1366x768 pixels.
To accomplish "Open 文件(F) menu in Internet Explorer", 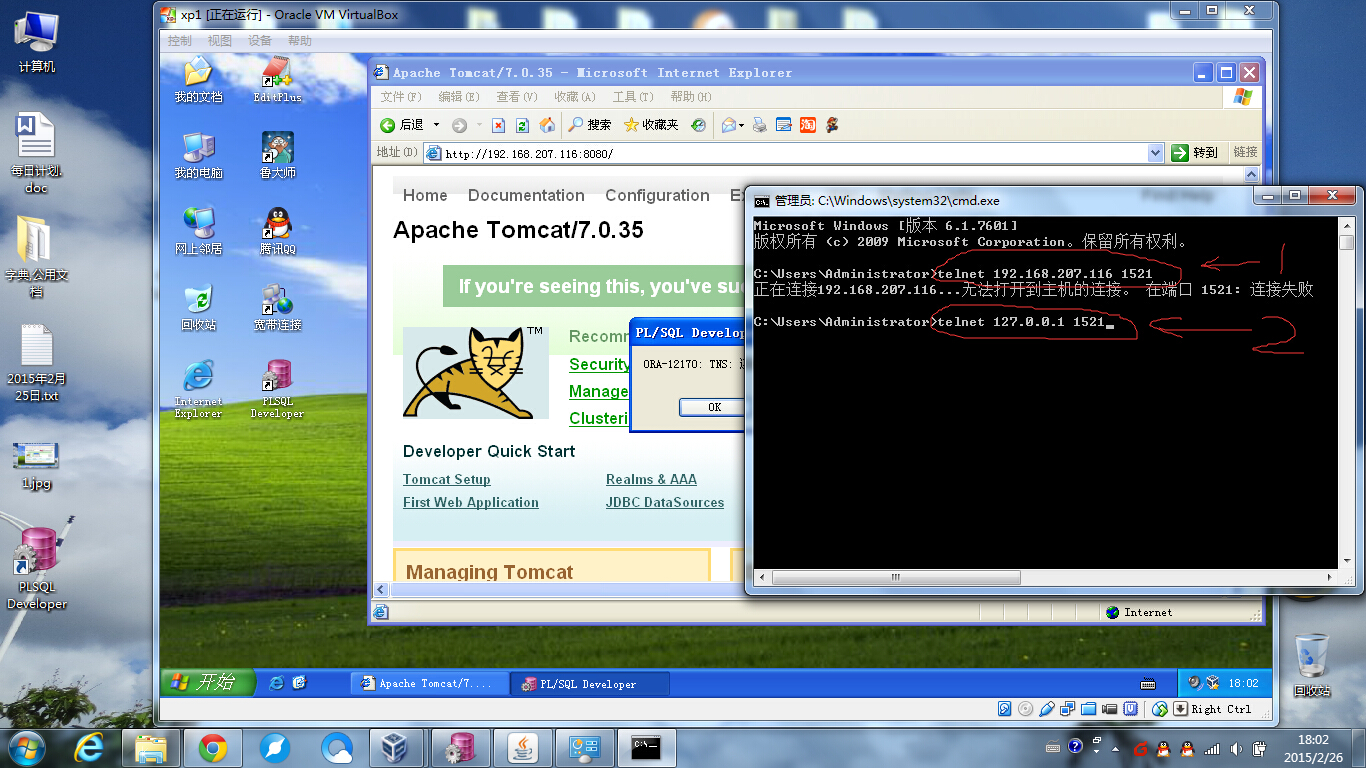I will (401, 97).
